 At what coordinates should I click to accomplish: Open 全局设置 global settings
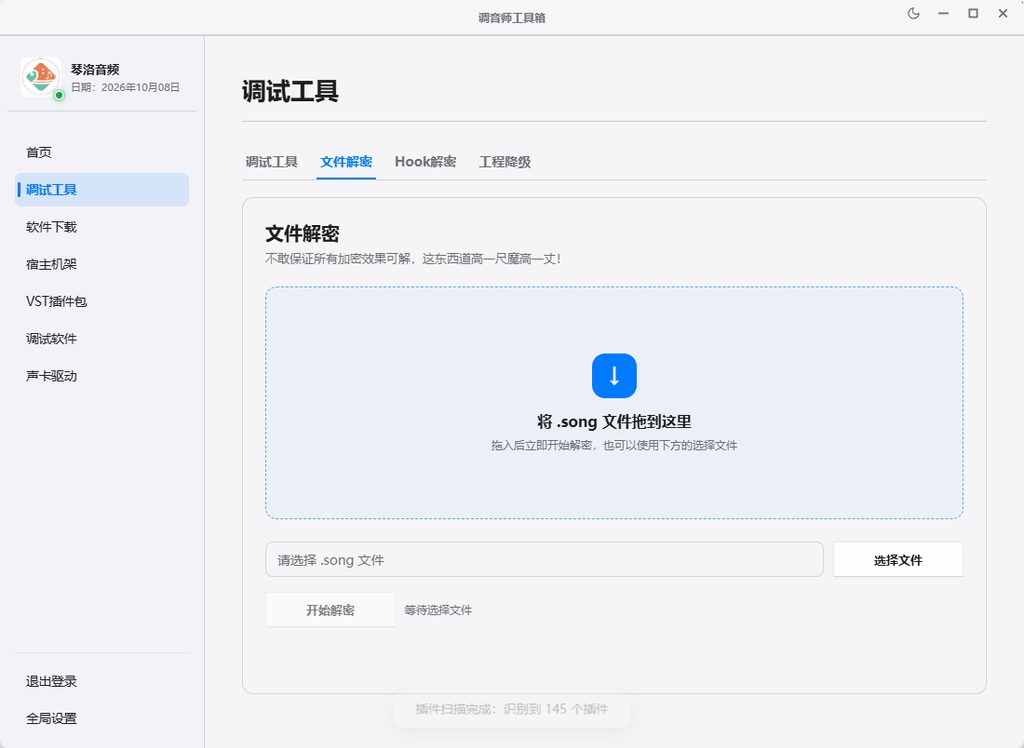102,719
